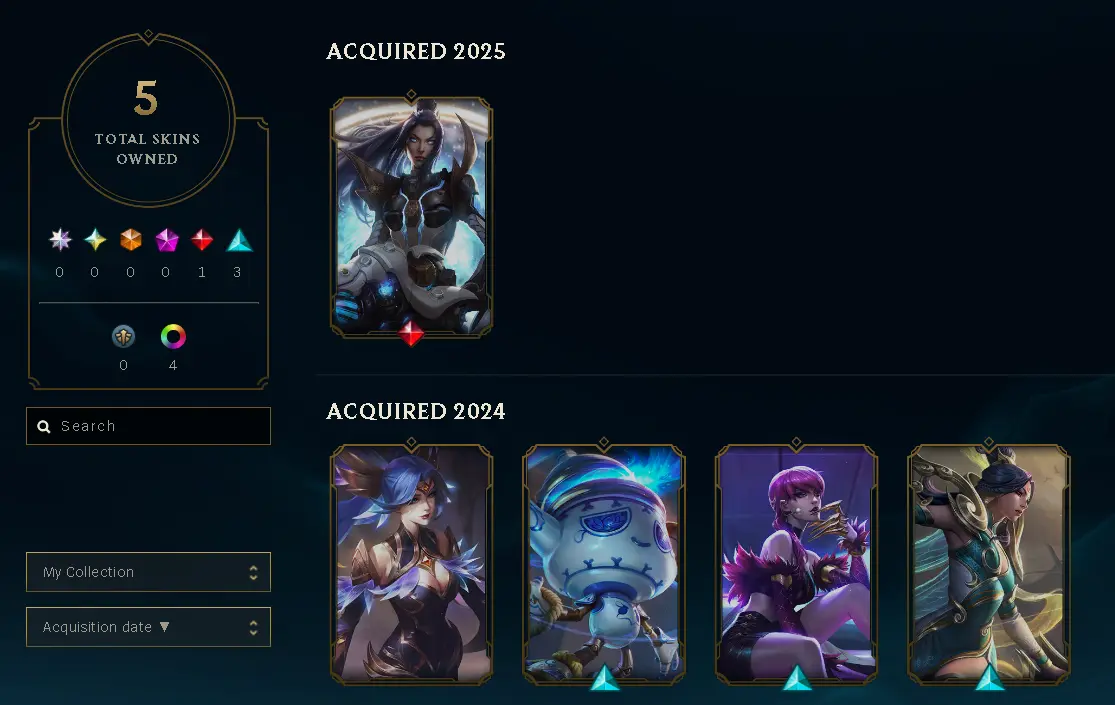Click the orange hexagon rarity gem icon
The width and height of the screenshot is (1115, 705).
click(x=131, y=240)
